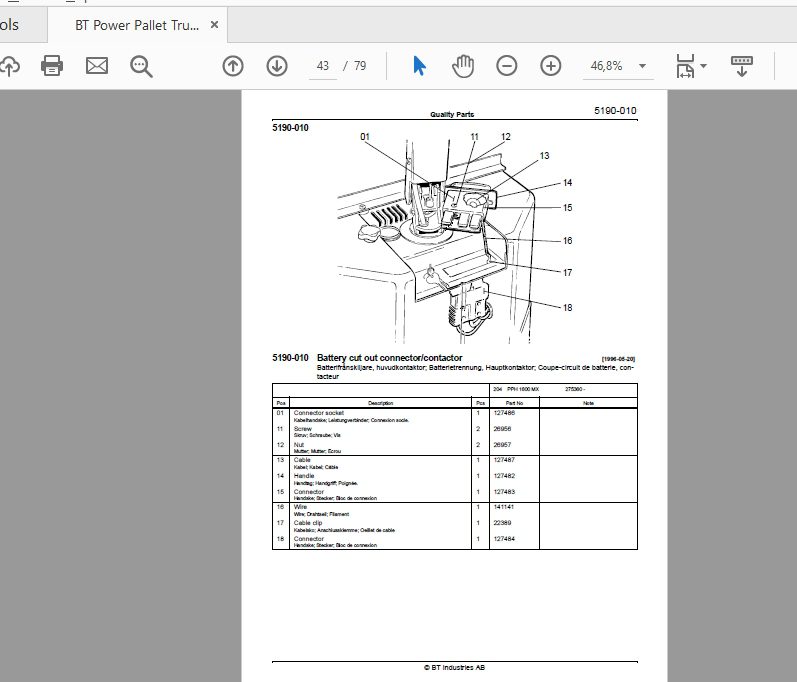The height and width of the screenshot is (682, 797).
Task: Click the page number field showing 43
Action: tap(323, 66)
